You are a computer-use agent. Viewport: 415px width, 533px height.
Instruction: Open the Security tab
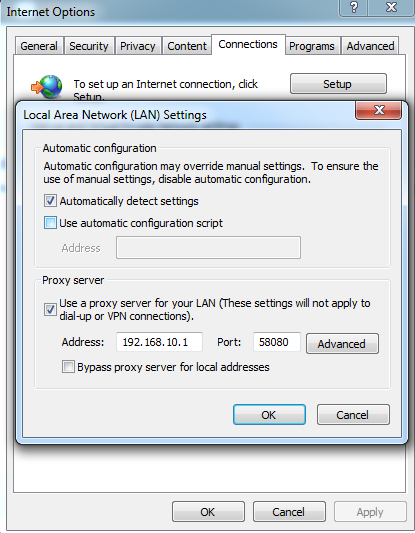click(x=88, y=46)
